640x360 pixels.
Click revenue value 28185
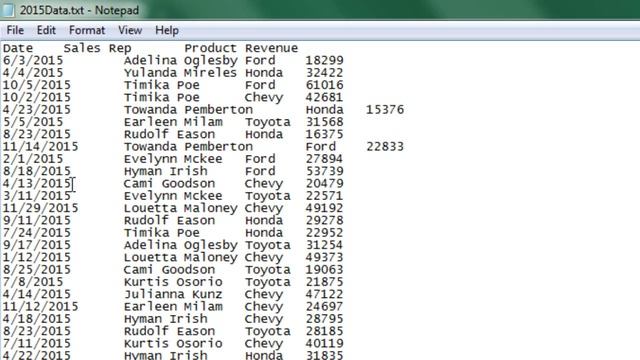click(x=324, y=331)
